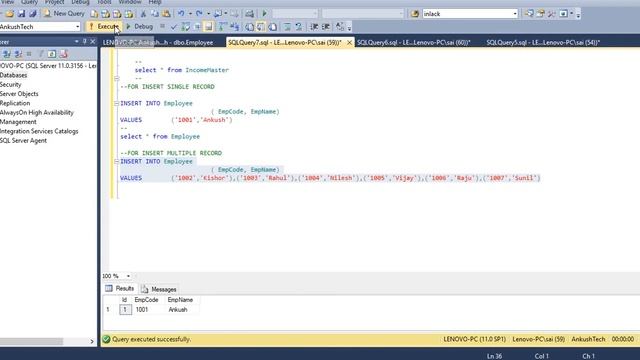
Task: Open the Query Options dialog icon
Action: pos(197,27)
